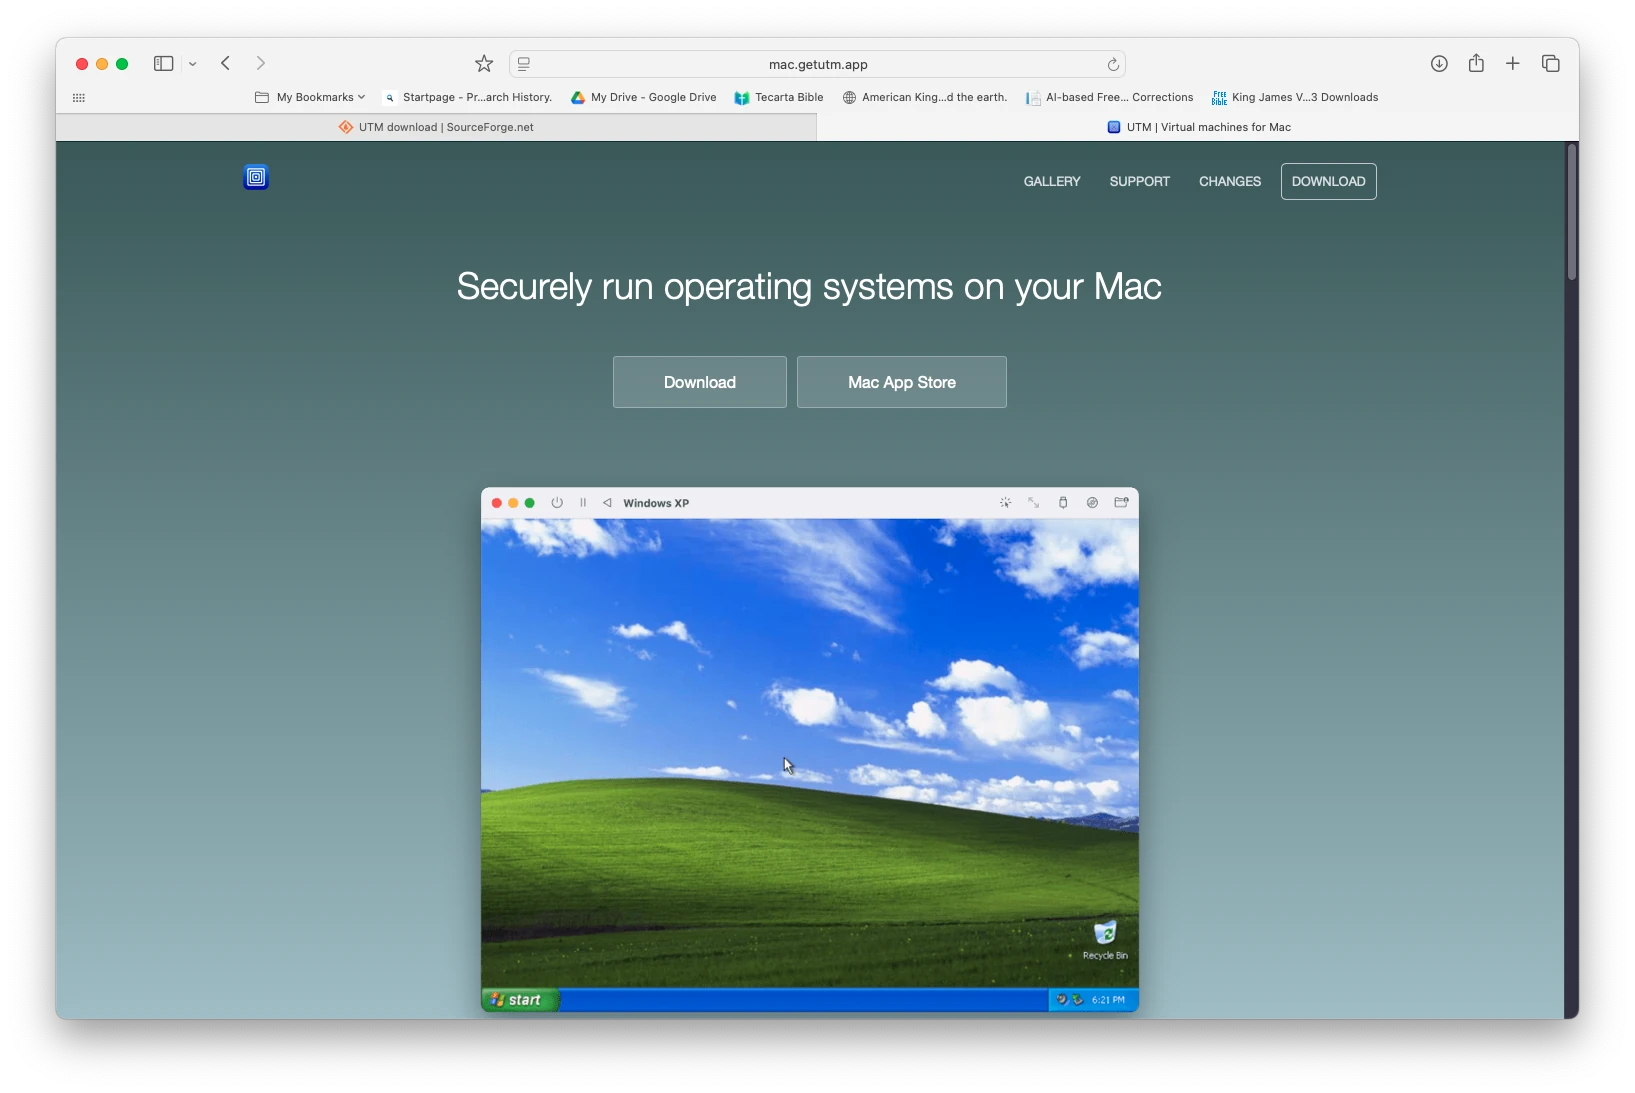
Task: Click the Windows XP start button
Action: 520,999
